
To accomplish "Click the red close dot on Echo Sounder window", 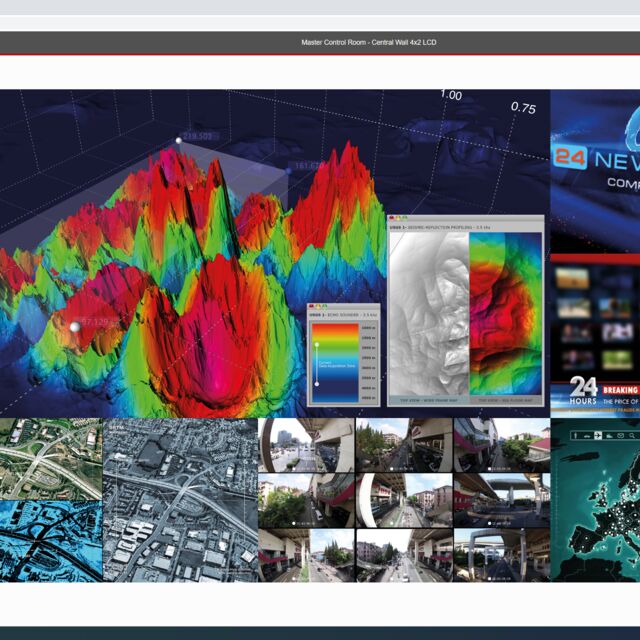I will 312,307.
